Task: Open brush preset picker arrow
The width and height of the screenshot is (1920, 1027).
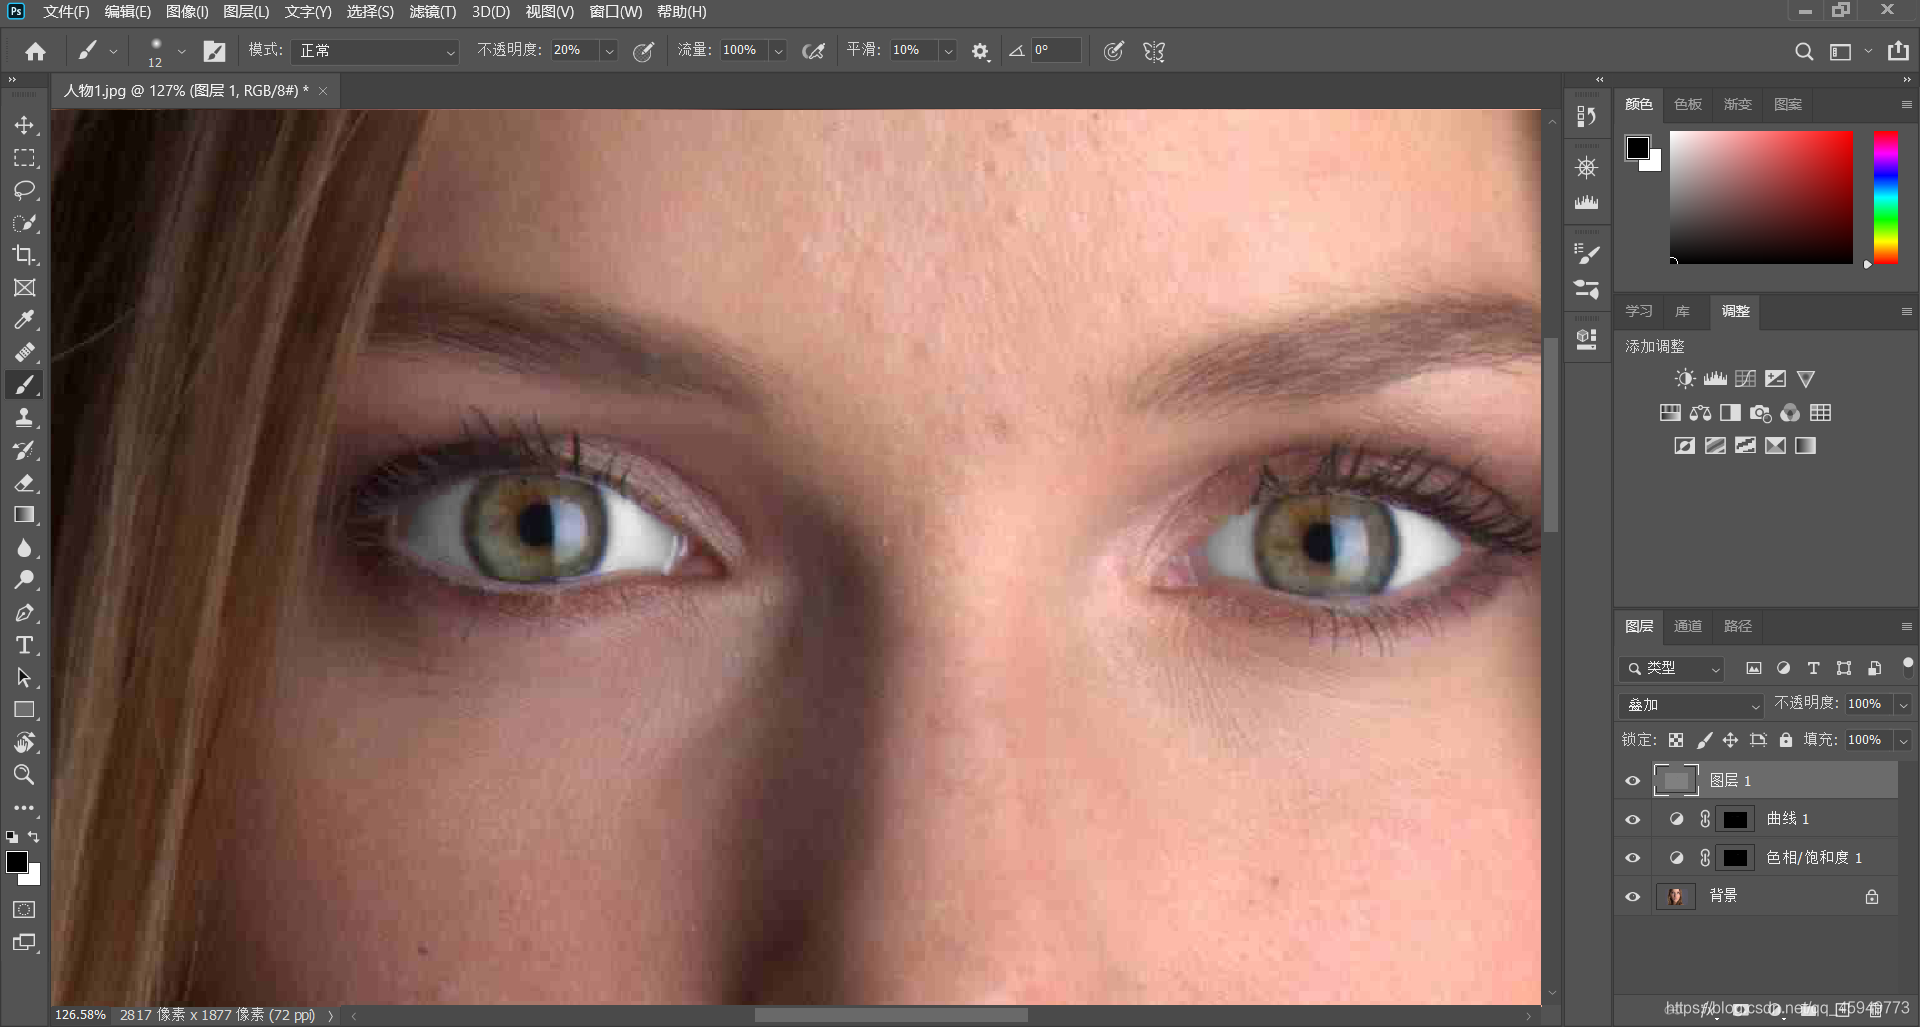Action: pos(181,51)
